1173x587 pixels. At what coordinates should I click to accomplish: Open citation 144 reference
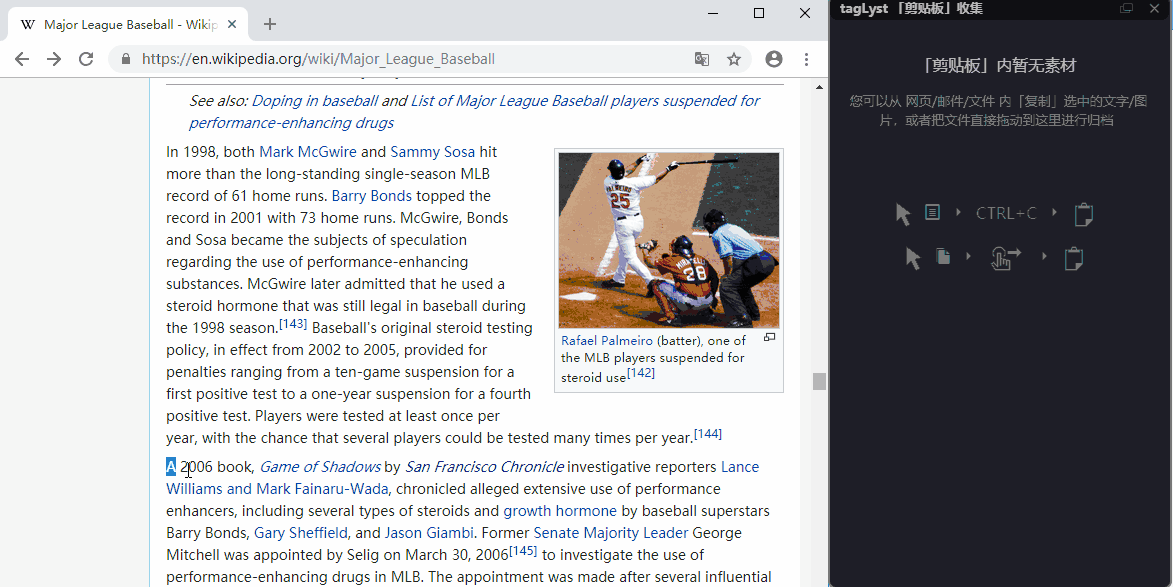708,434
